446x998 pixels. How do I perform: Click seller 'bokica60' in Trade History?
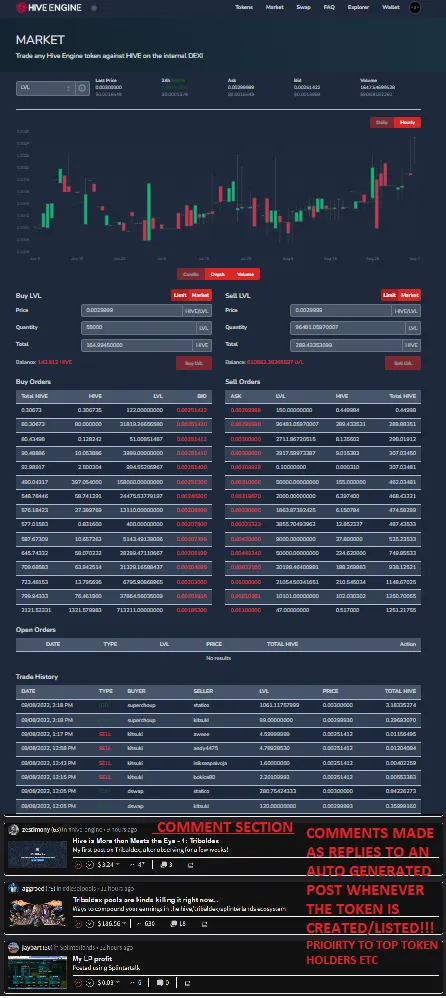click(x=204, y=777)
